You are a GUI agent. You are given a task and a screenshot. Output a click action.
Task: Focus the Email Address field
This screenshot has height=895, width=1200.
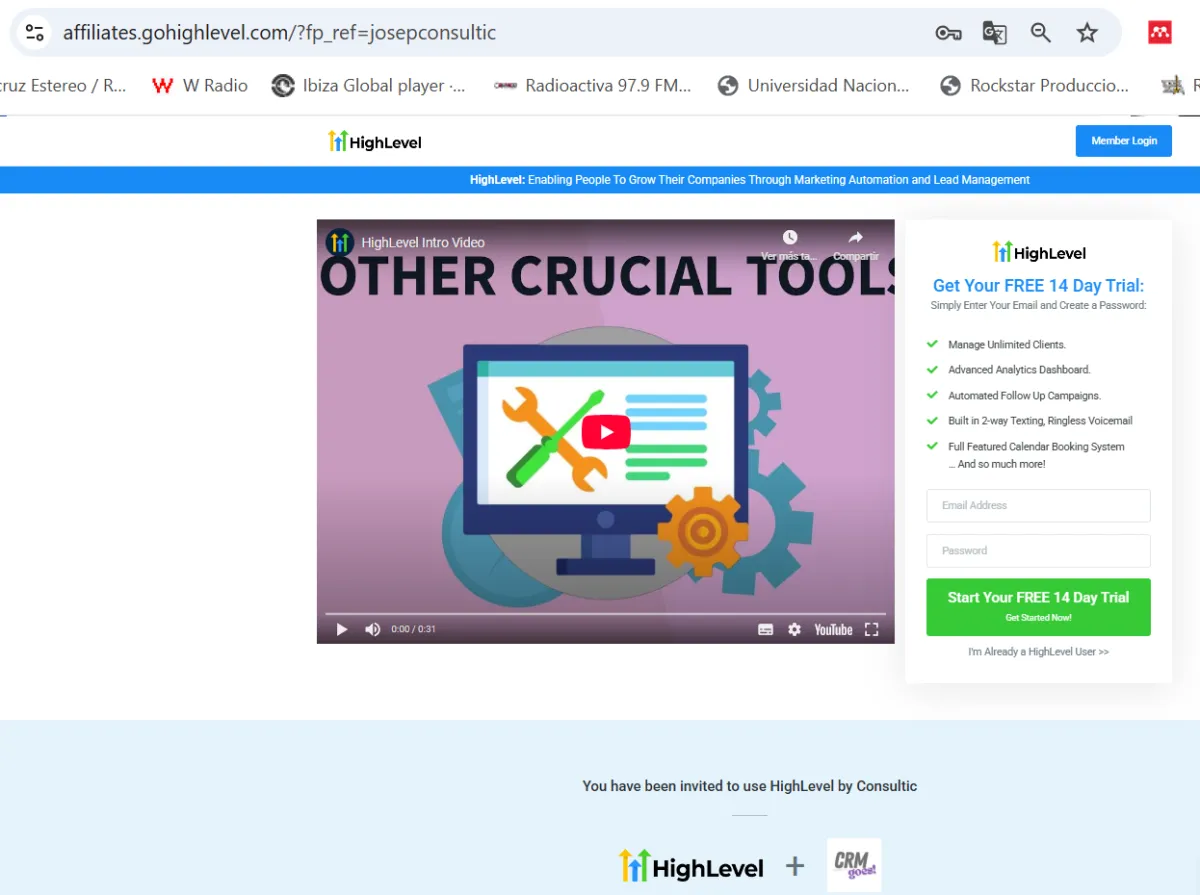click(x=1038, y=505)
